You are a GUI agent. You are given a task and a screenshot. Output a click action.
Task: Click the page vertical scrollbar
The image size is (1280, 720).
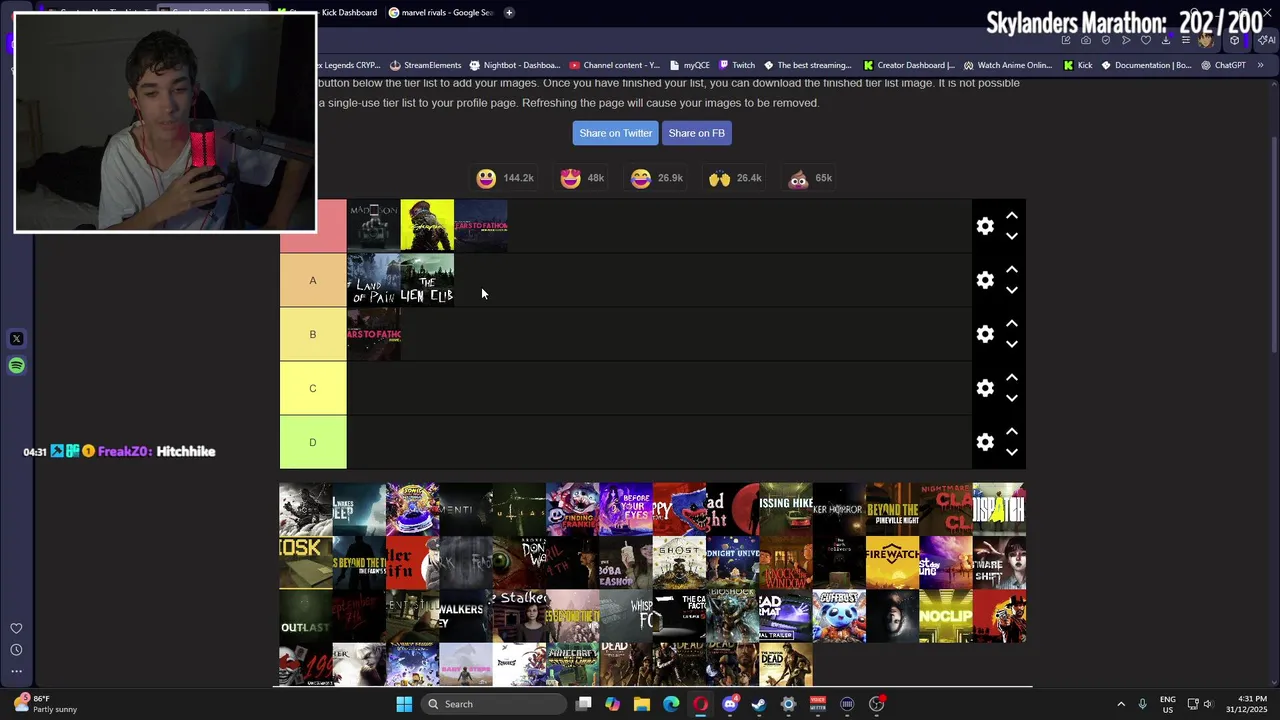point(1273,245)
